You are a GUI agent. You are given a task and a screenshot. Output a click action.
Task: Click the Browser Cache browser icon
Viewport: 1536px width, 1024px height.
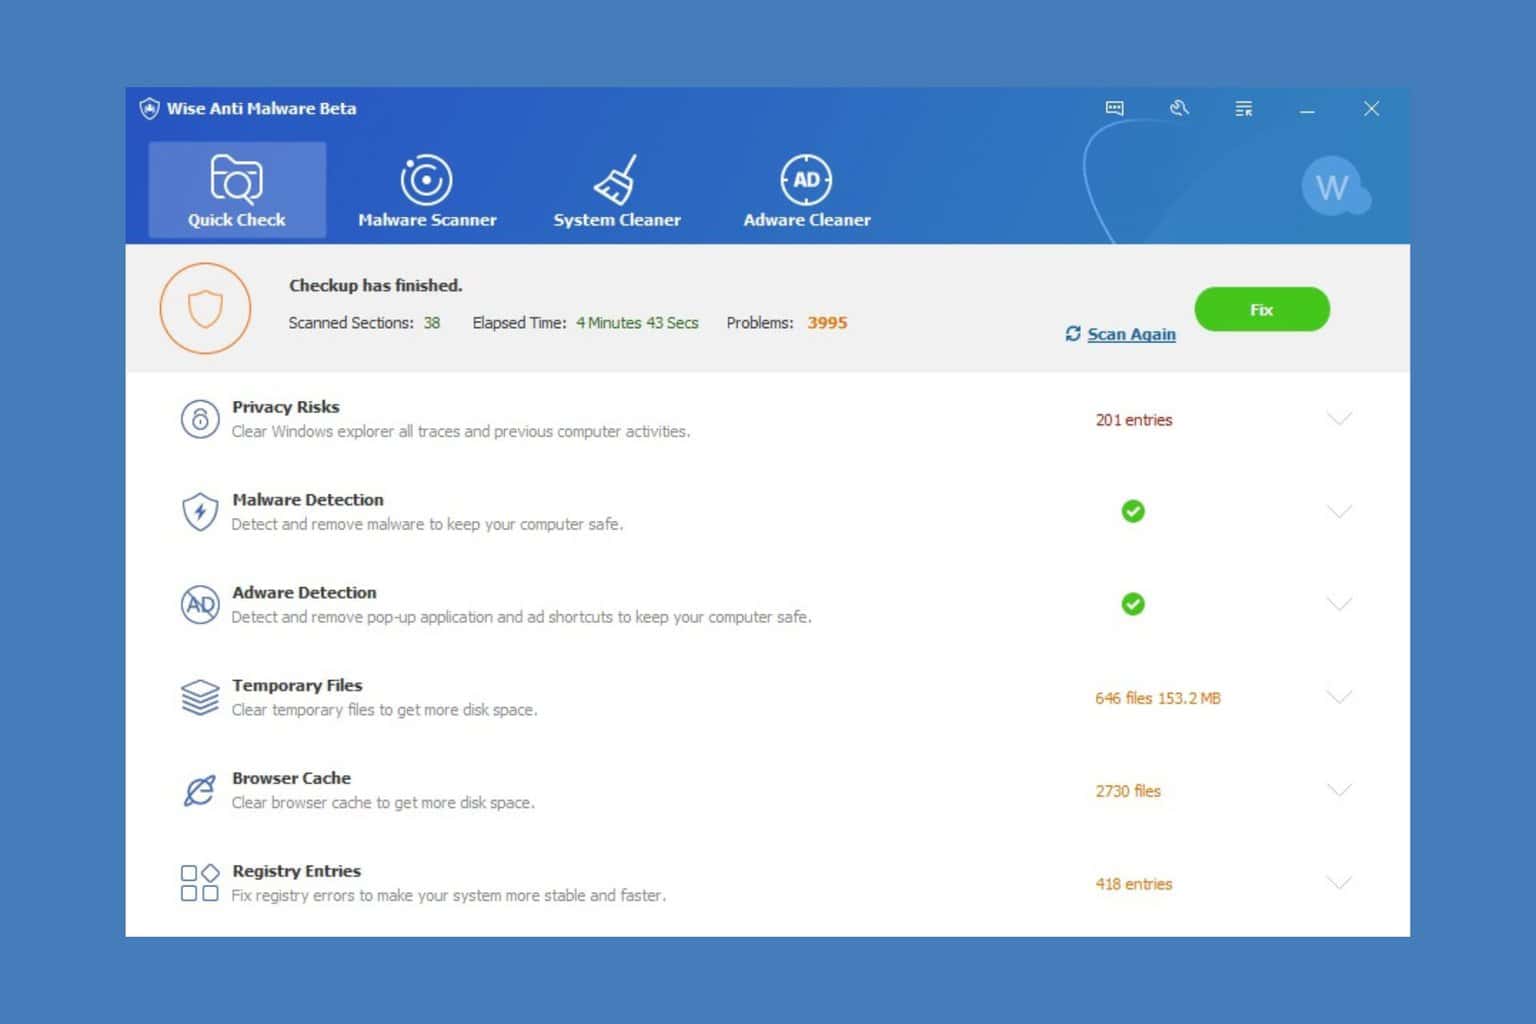[x=200, y=790]
